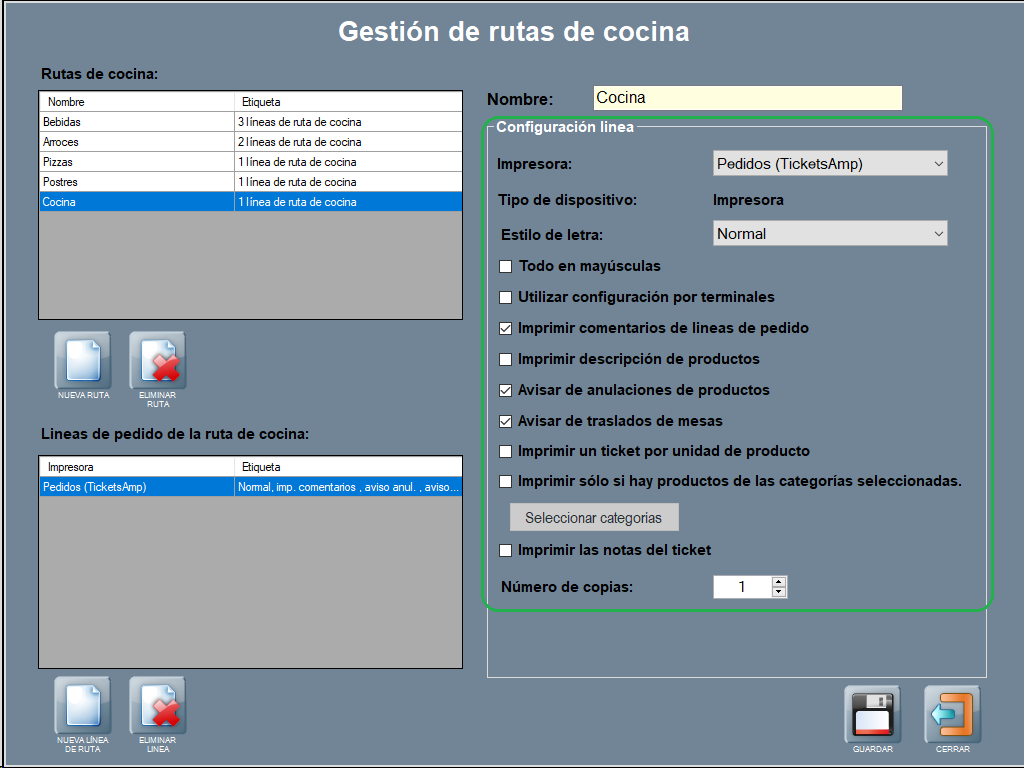Open the Impresora dropdown
Viewport: 1024px width, 768px height.
[x=830, y=163]
